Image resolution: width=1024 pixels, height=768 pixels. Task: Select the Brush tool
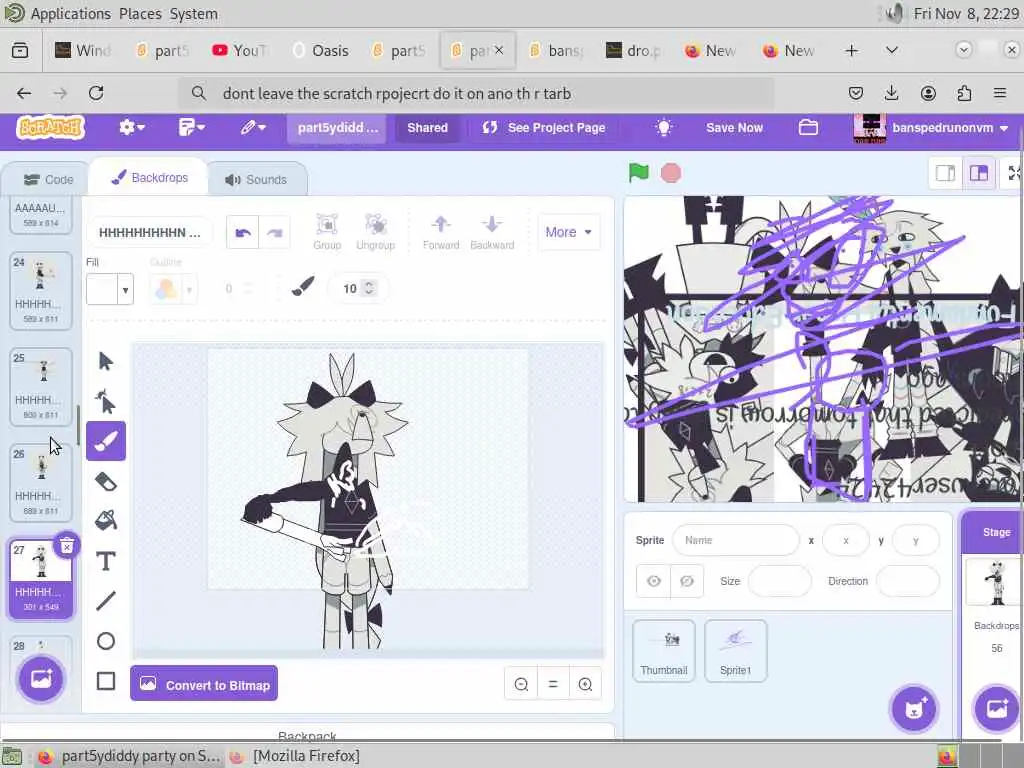(x=106, y=441)
